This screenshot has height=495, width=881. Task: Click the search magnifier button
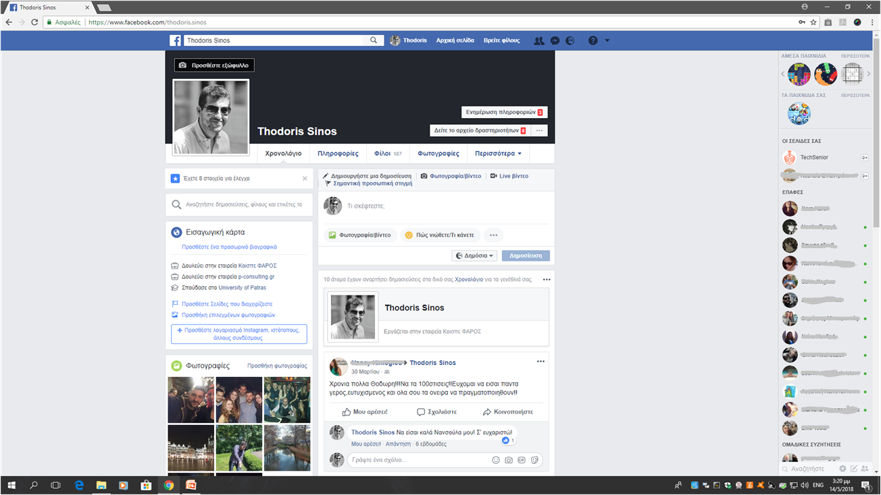(x=375, y=41)
